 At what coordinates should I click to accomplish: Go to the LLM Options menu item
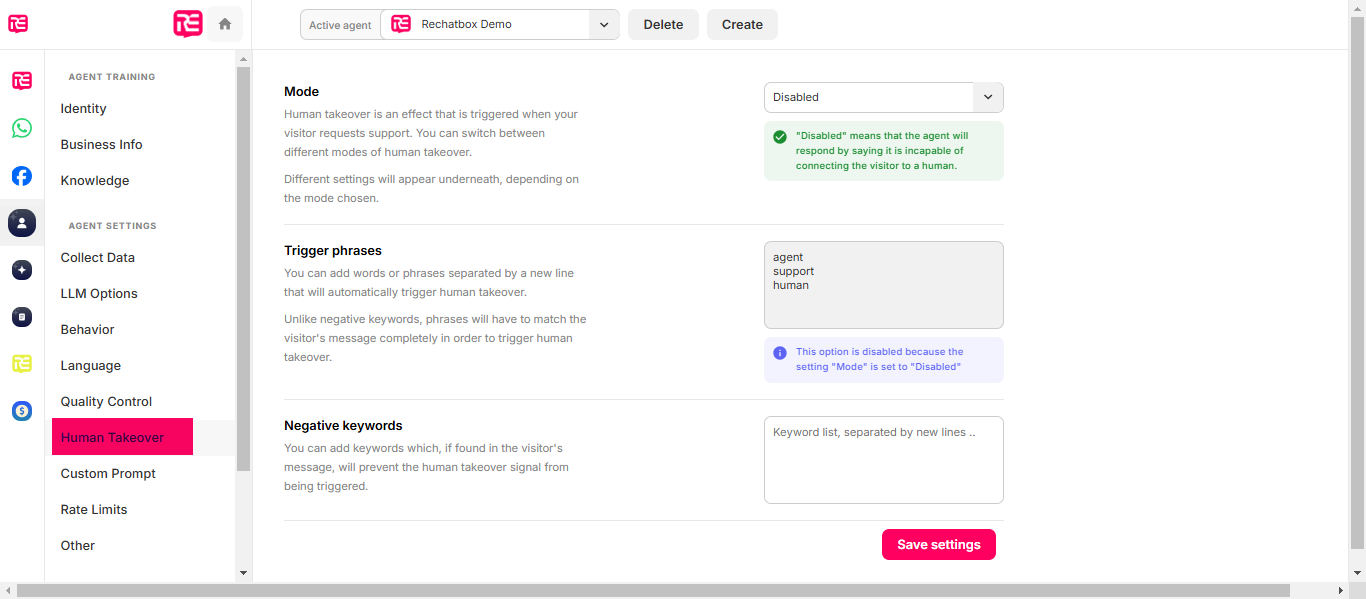click(99, 294)
